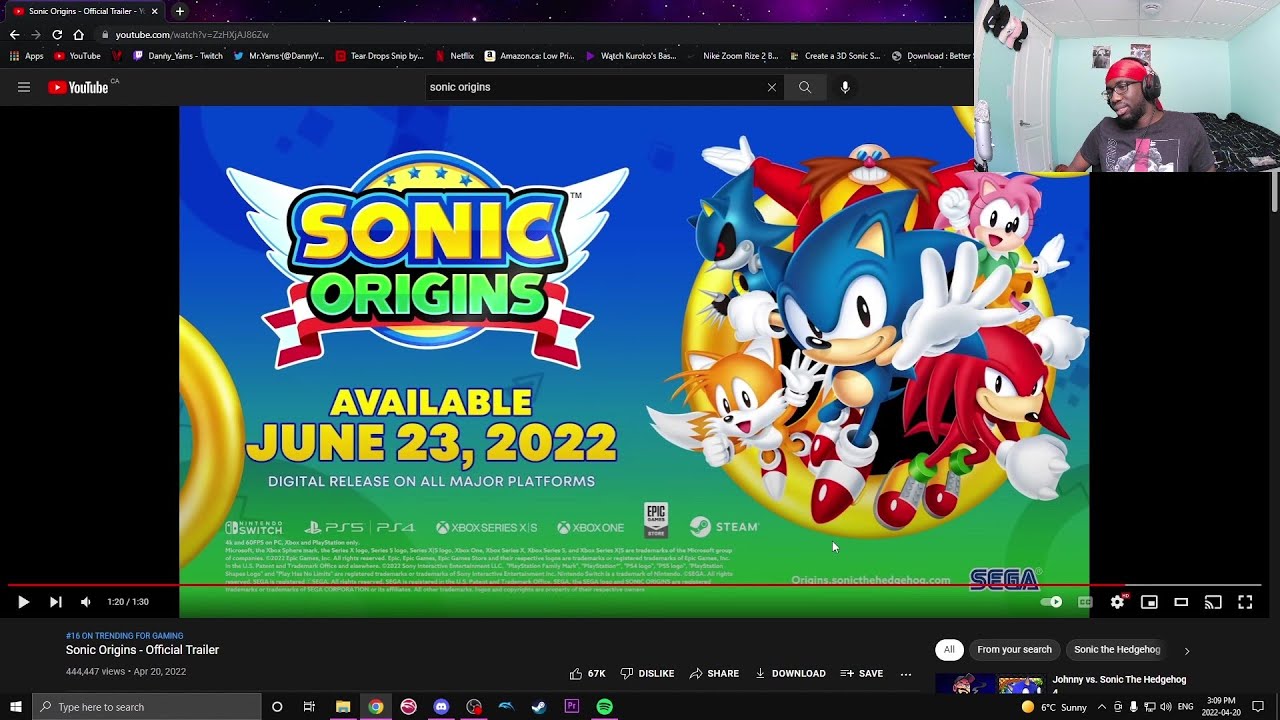This screenshot has height=720, width=1280.
Task: Click the Windows taskbar search box
Action: coord(147,707)
